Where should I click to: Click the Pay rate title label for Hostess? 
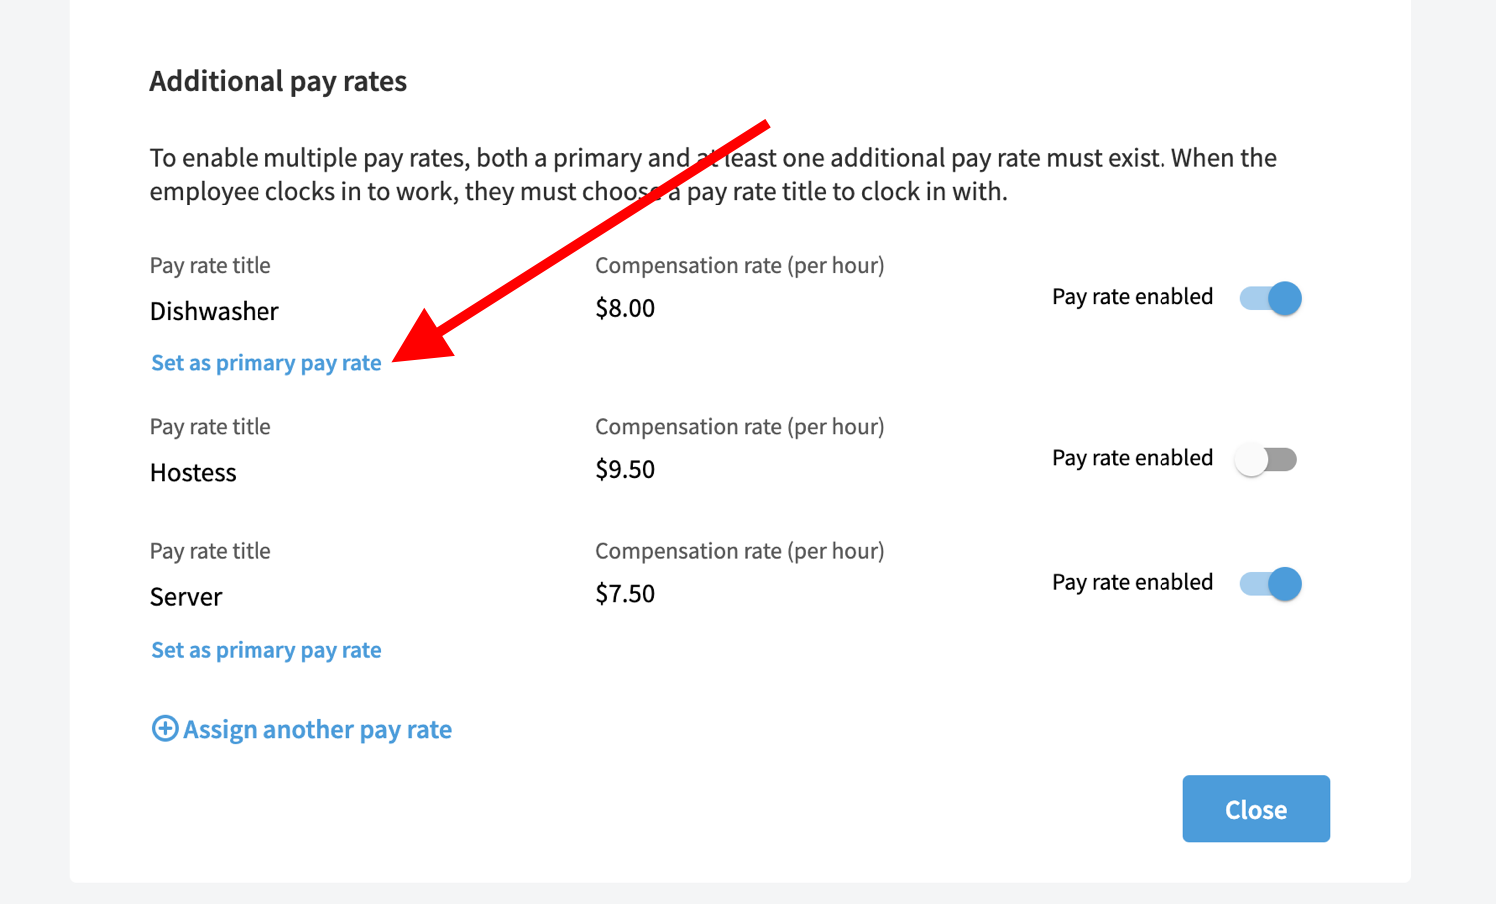pyautogui.click(x=209, y=426)
